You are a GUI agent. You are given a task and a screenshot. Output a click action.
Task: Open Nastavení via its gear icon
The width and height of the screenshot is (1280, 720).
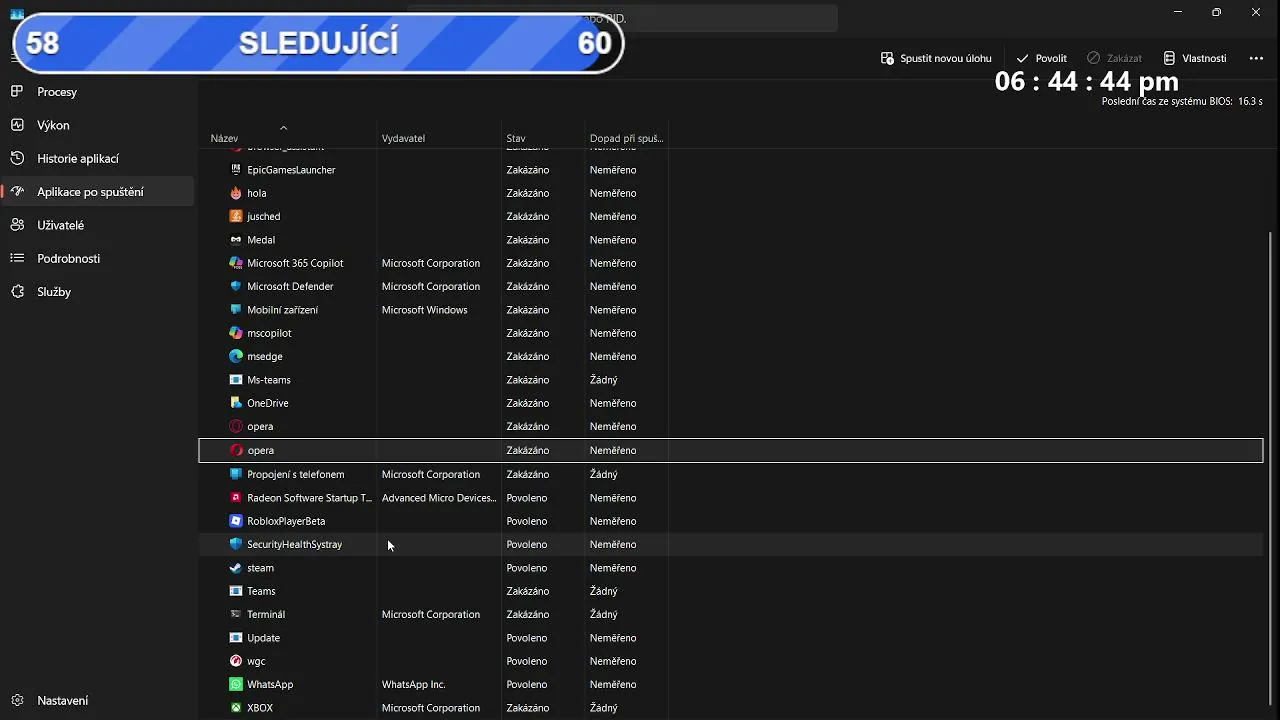coord(17,701)
